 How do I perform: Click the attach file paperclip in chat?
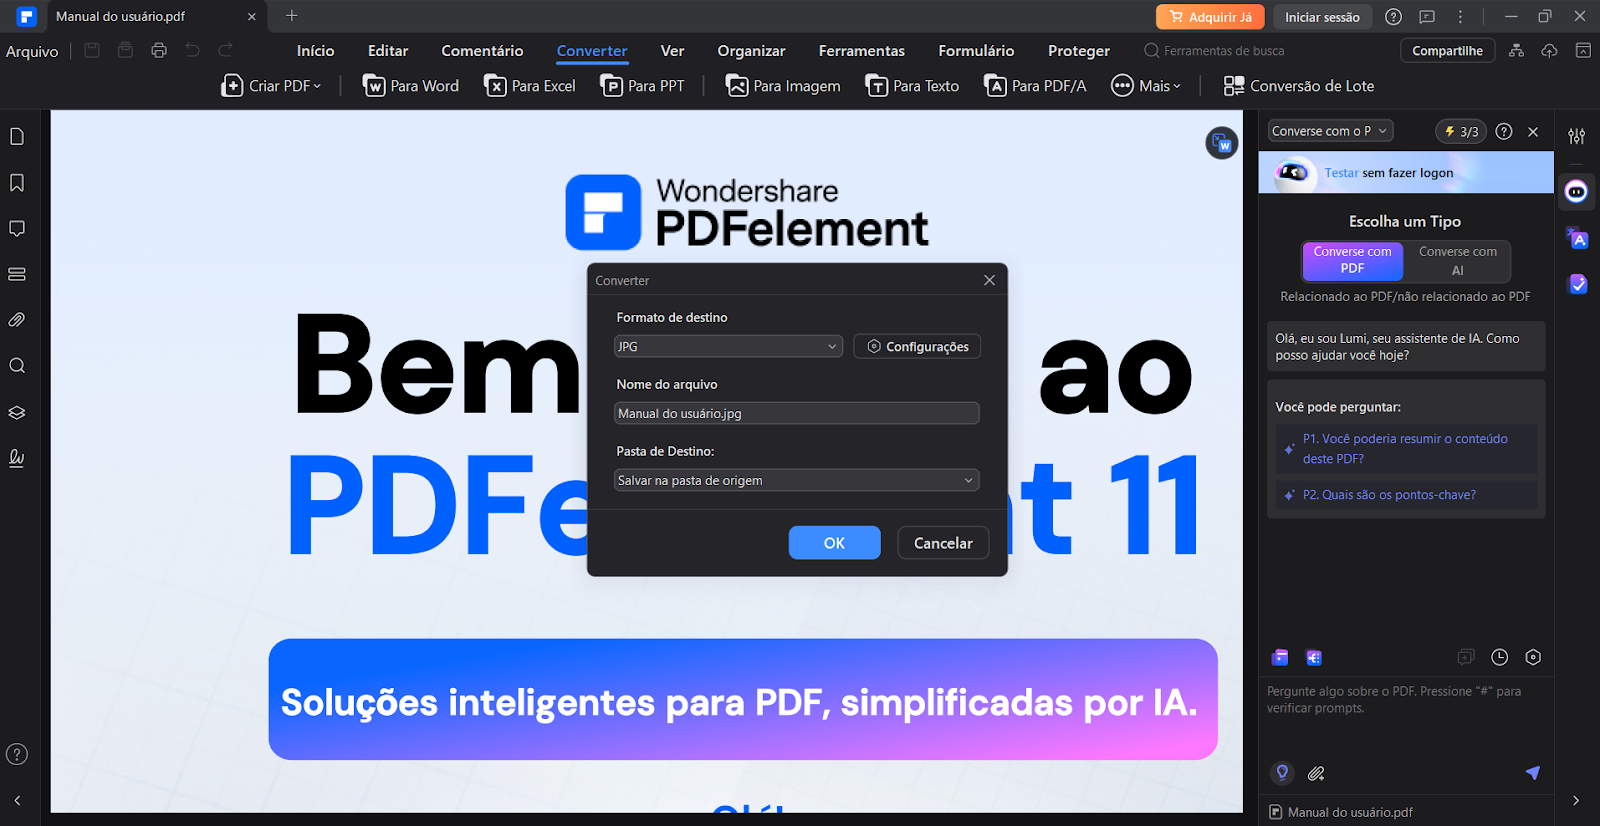1316,773
